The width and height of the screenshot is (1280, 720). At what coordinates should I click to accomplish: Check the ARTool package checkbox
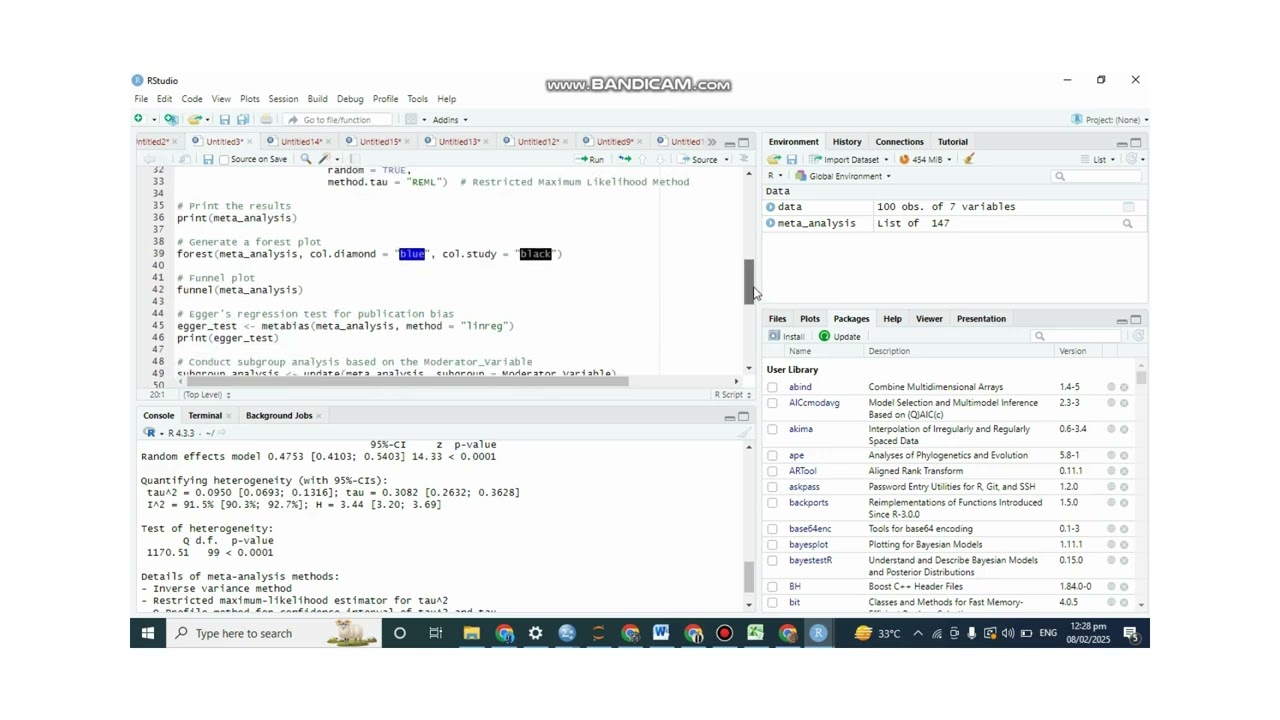point(772,471)
